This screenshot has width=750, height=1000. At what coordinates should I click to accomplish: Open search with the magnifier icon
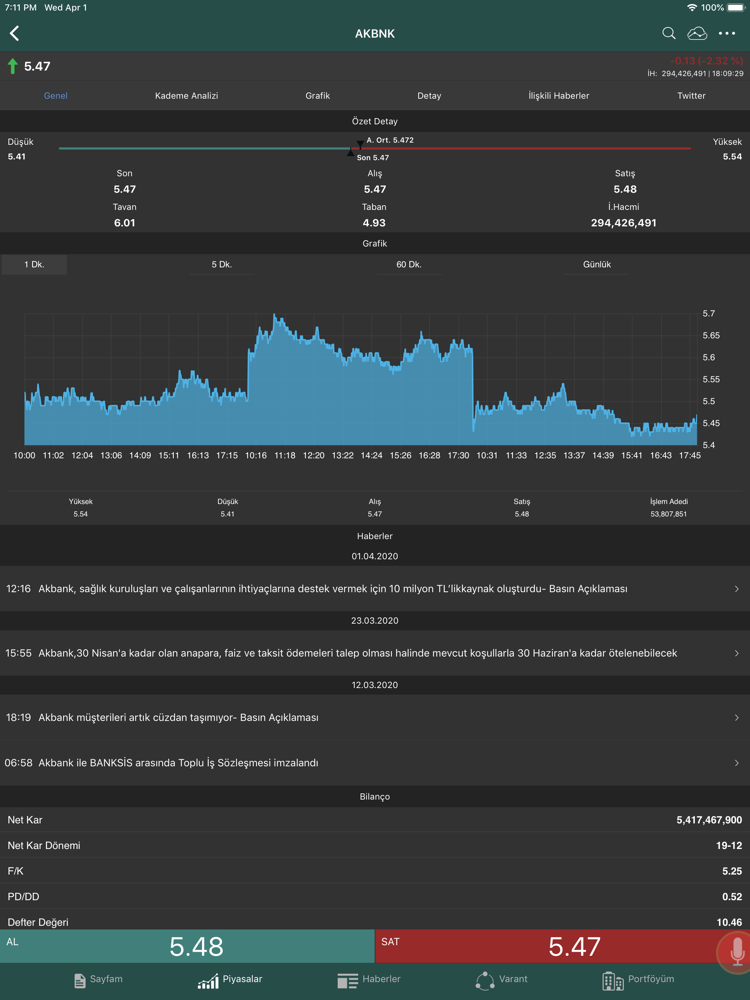(x=668, y=33)
